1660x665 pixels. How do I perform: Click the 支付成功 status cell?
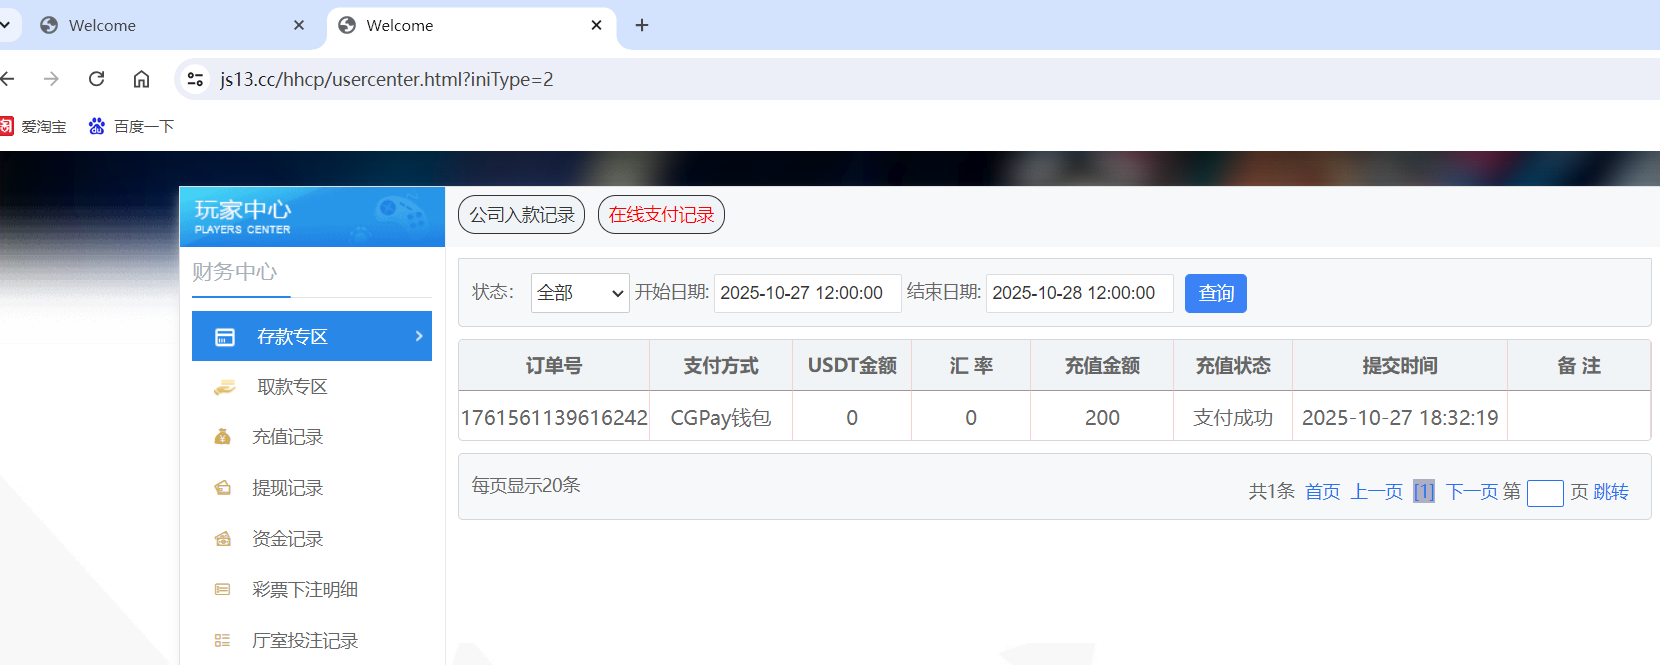1233,418
